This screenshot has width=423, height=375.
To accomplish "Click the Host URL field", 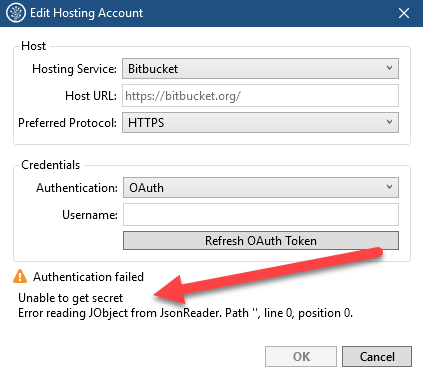I will pyautogui.click(x=260, y=96).
